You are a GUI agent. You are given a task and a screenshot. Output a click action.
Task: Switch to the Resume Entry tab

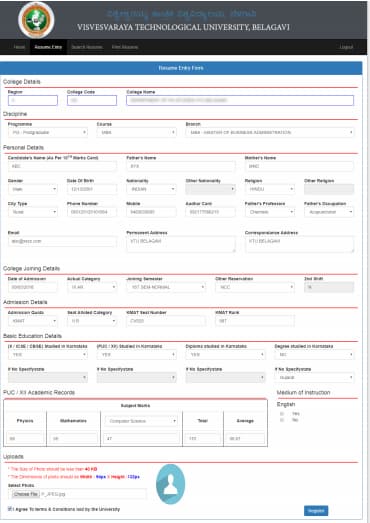click(x=48, y=47)
